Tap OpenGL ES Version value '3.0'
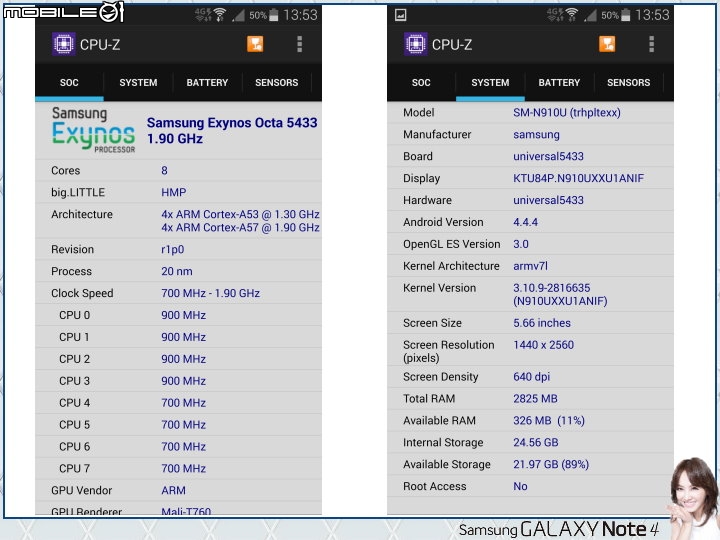The height and width of the screenshot is (540, 720). coord(521,244)
